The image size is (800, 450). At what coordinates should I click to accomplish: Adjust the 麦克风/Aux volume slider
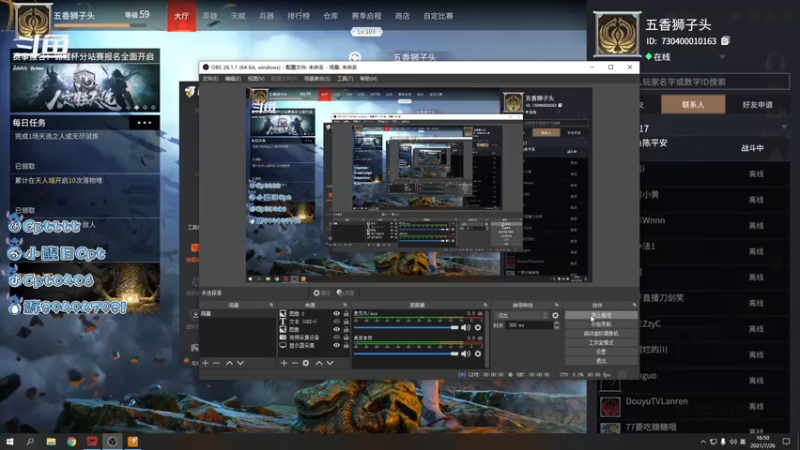(406, 328)
